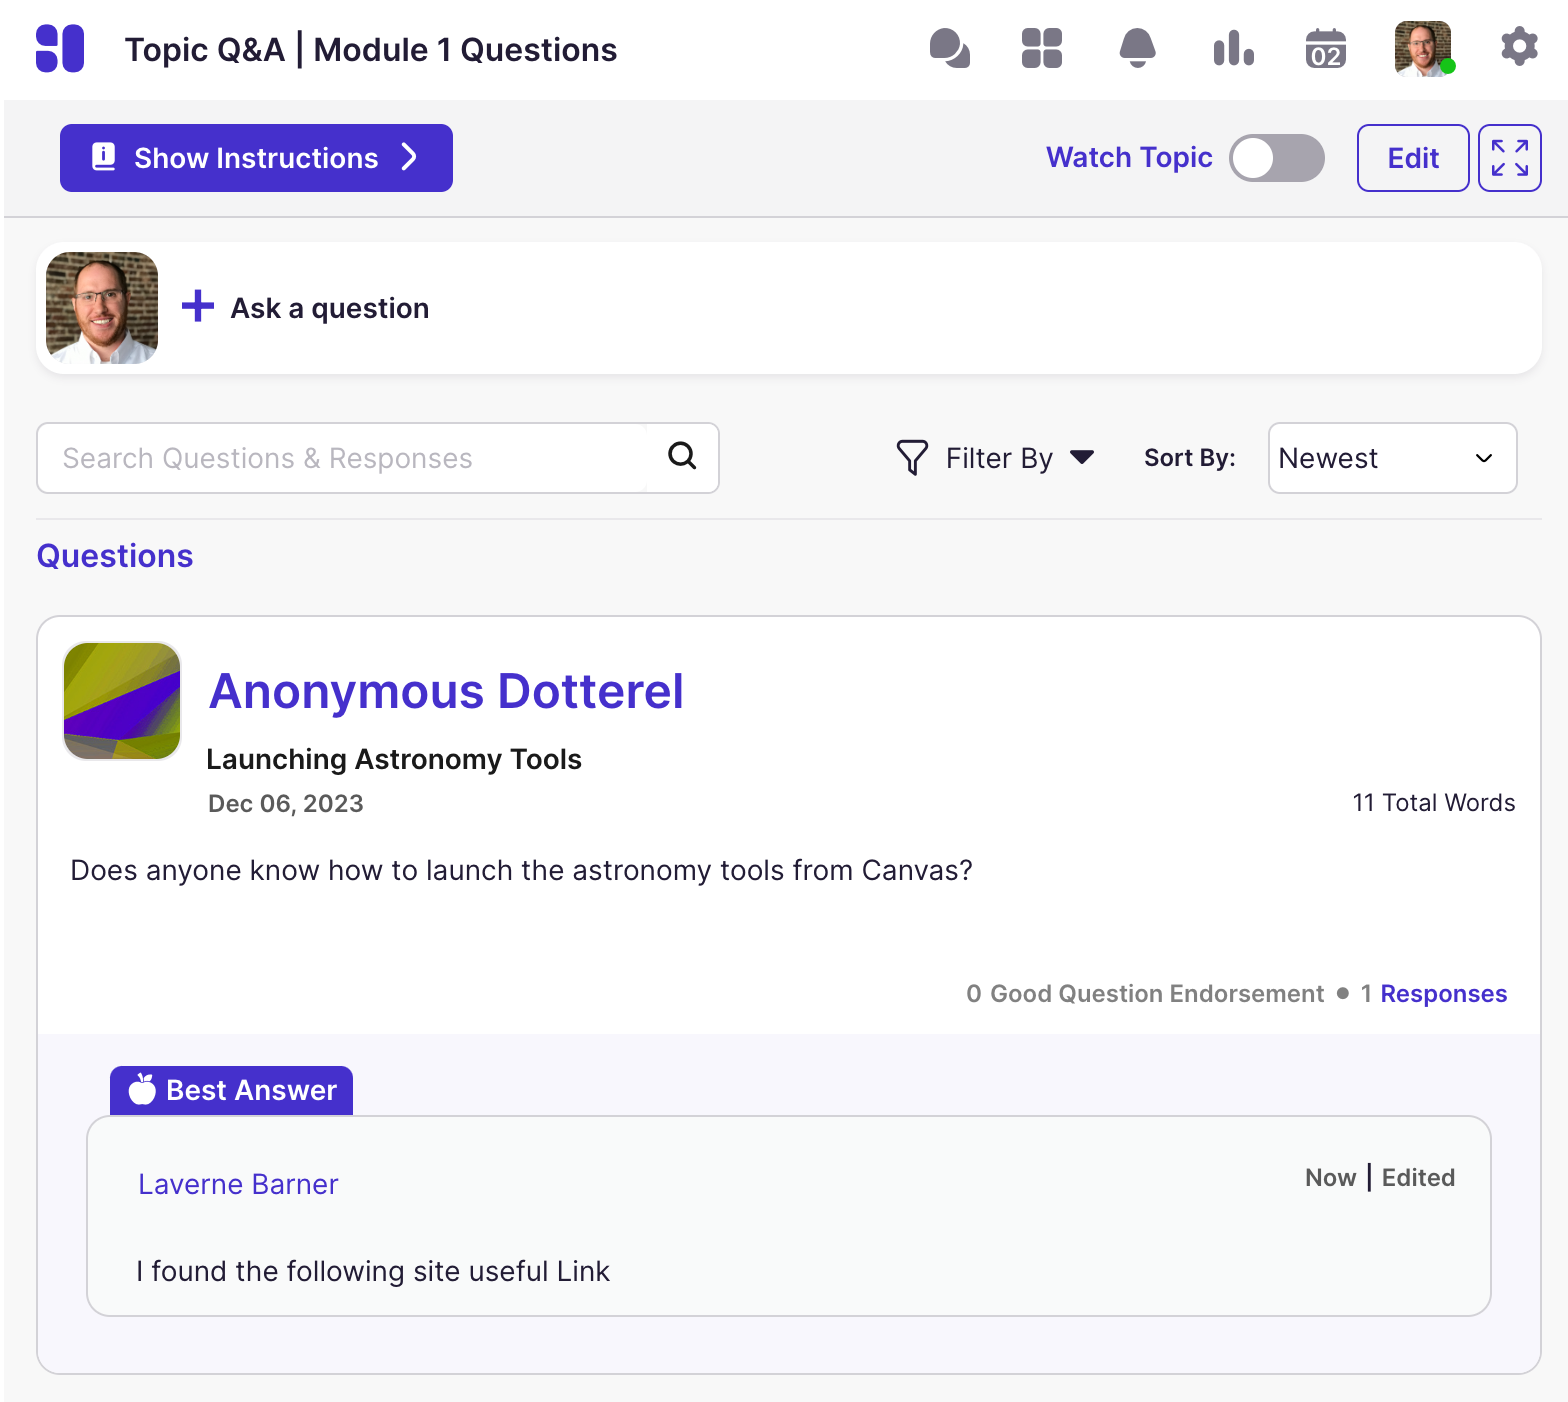Image resolution: width=1568 pixels, height=1402 pixels.
Task: Open the user profile avatar in header
Action: [x=1423, y=48]
